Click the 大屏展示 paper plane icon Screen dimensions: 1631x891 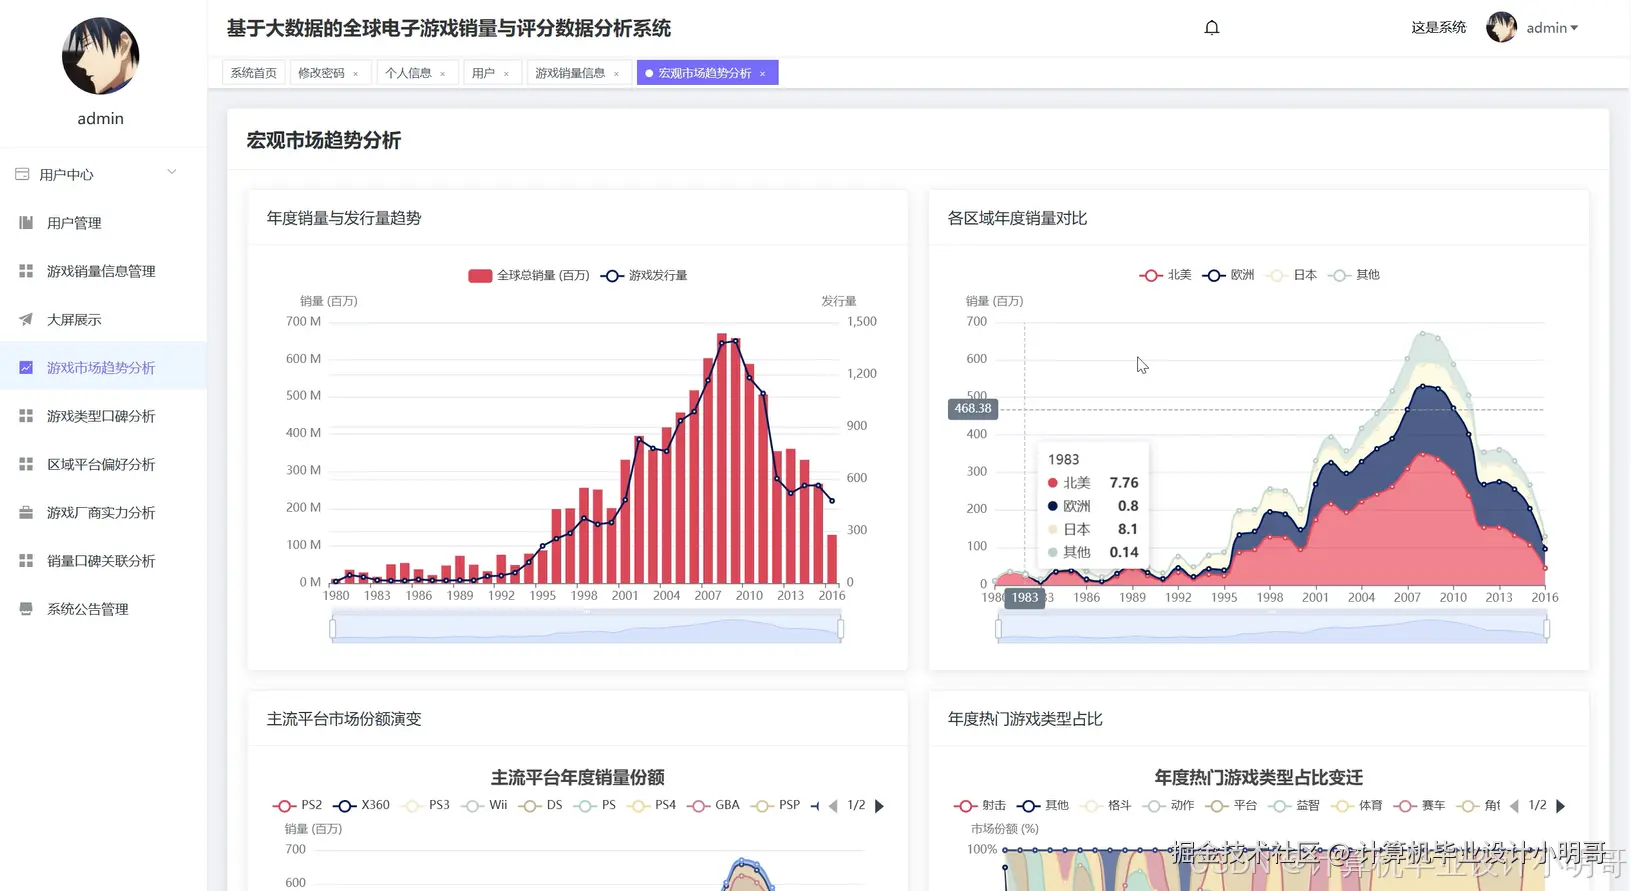click(26, 320)
